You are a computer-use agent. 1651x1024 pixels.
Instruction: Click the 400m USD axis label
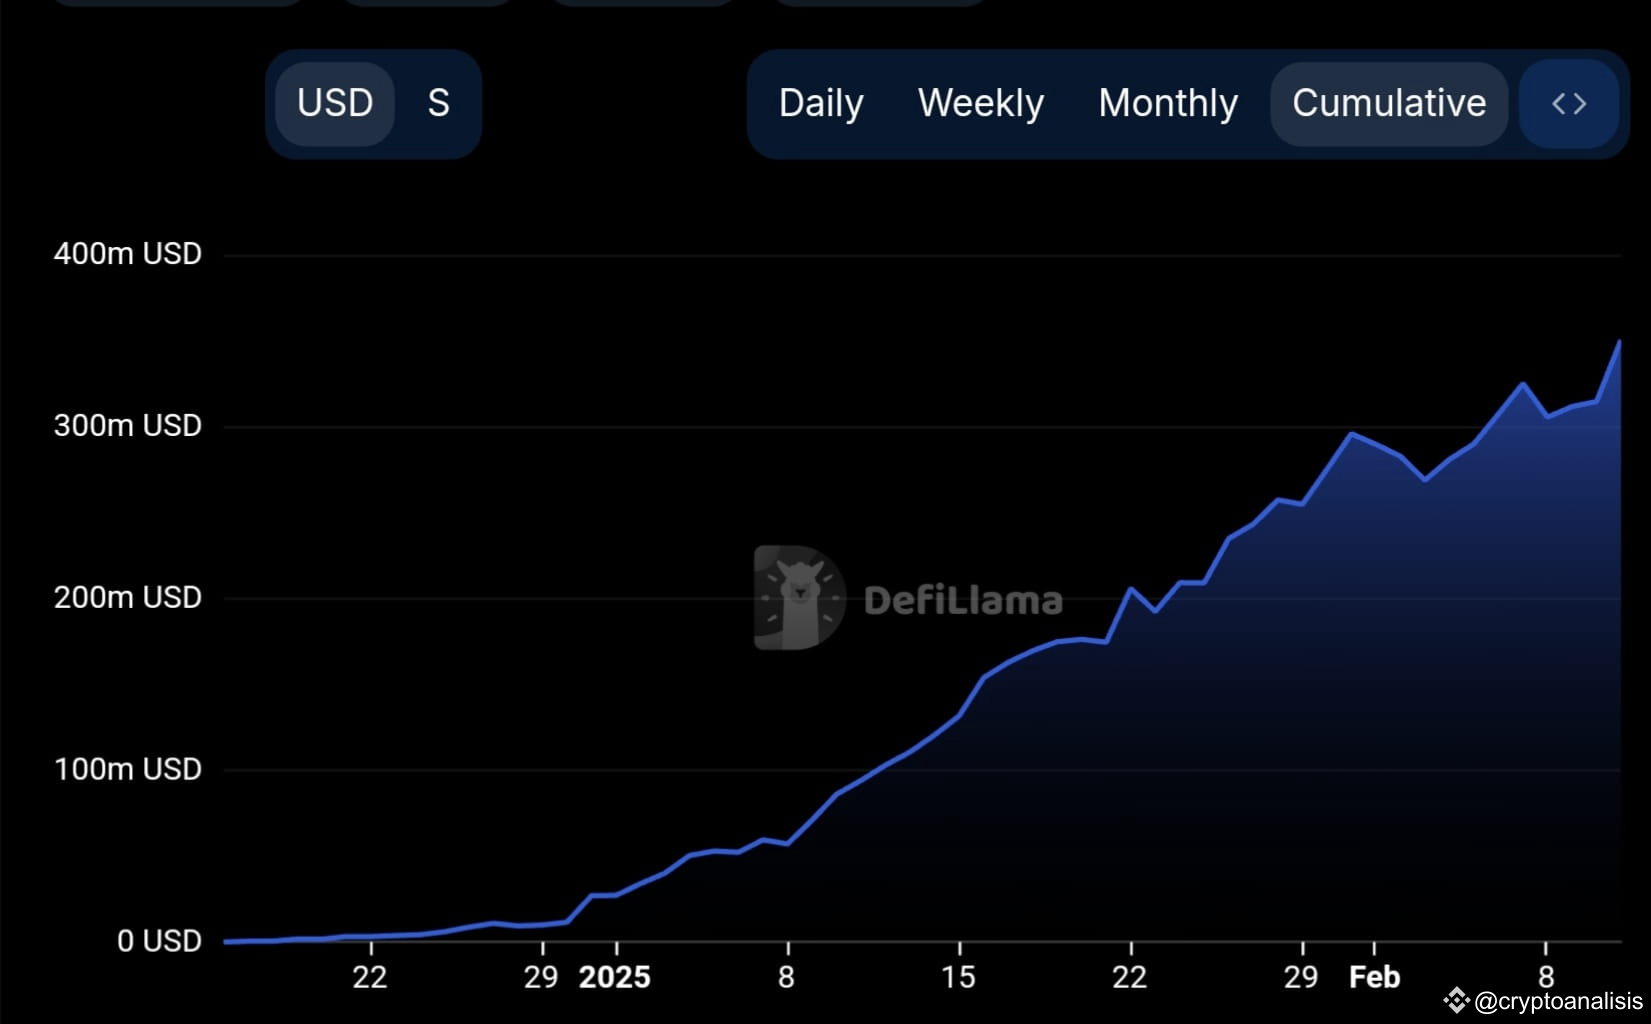(x=128, y=254)
